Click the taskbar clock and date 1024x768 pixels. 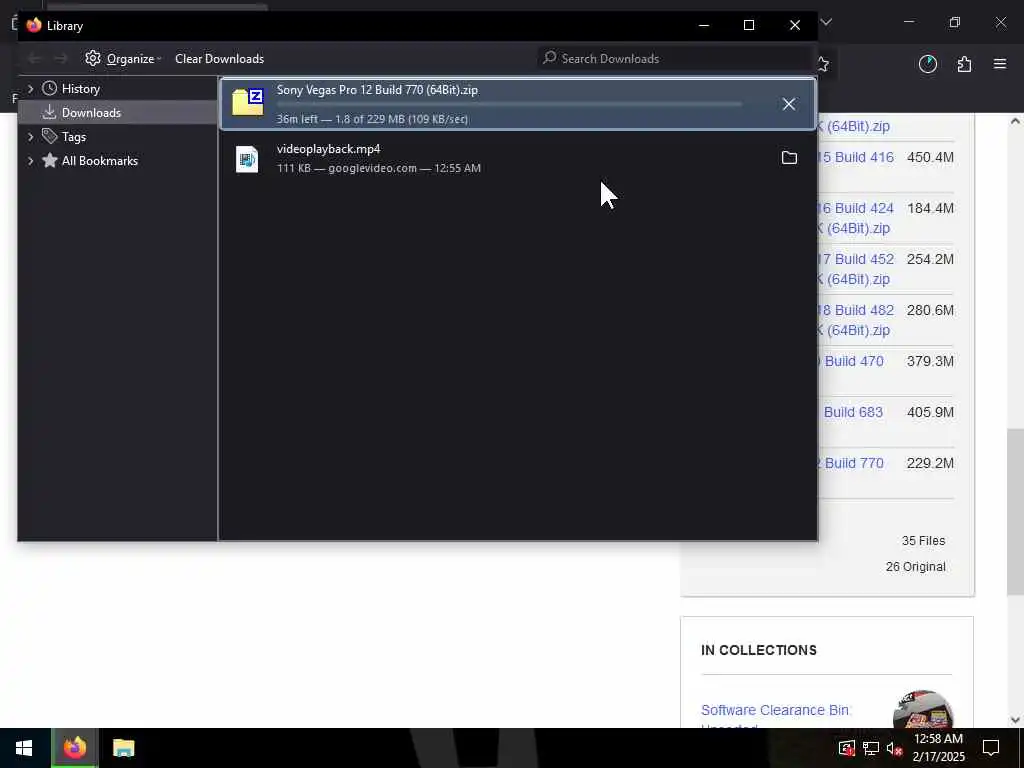tap(938, 748)
